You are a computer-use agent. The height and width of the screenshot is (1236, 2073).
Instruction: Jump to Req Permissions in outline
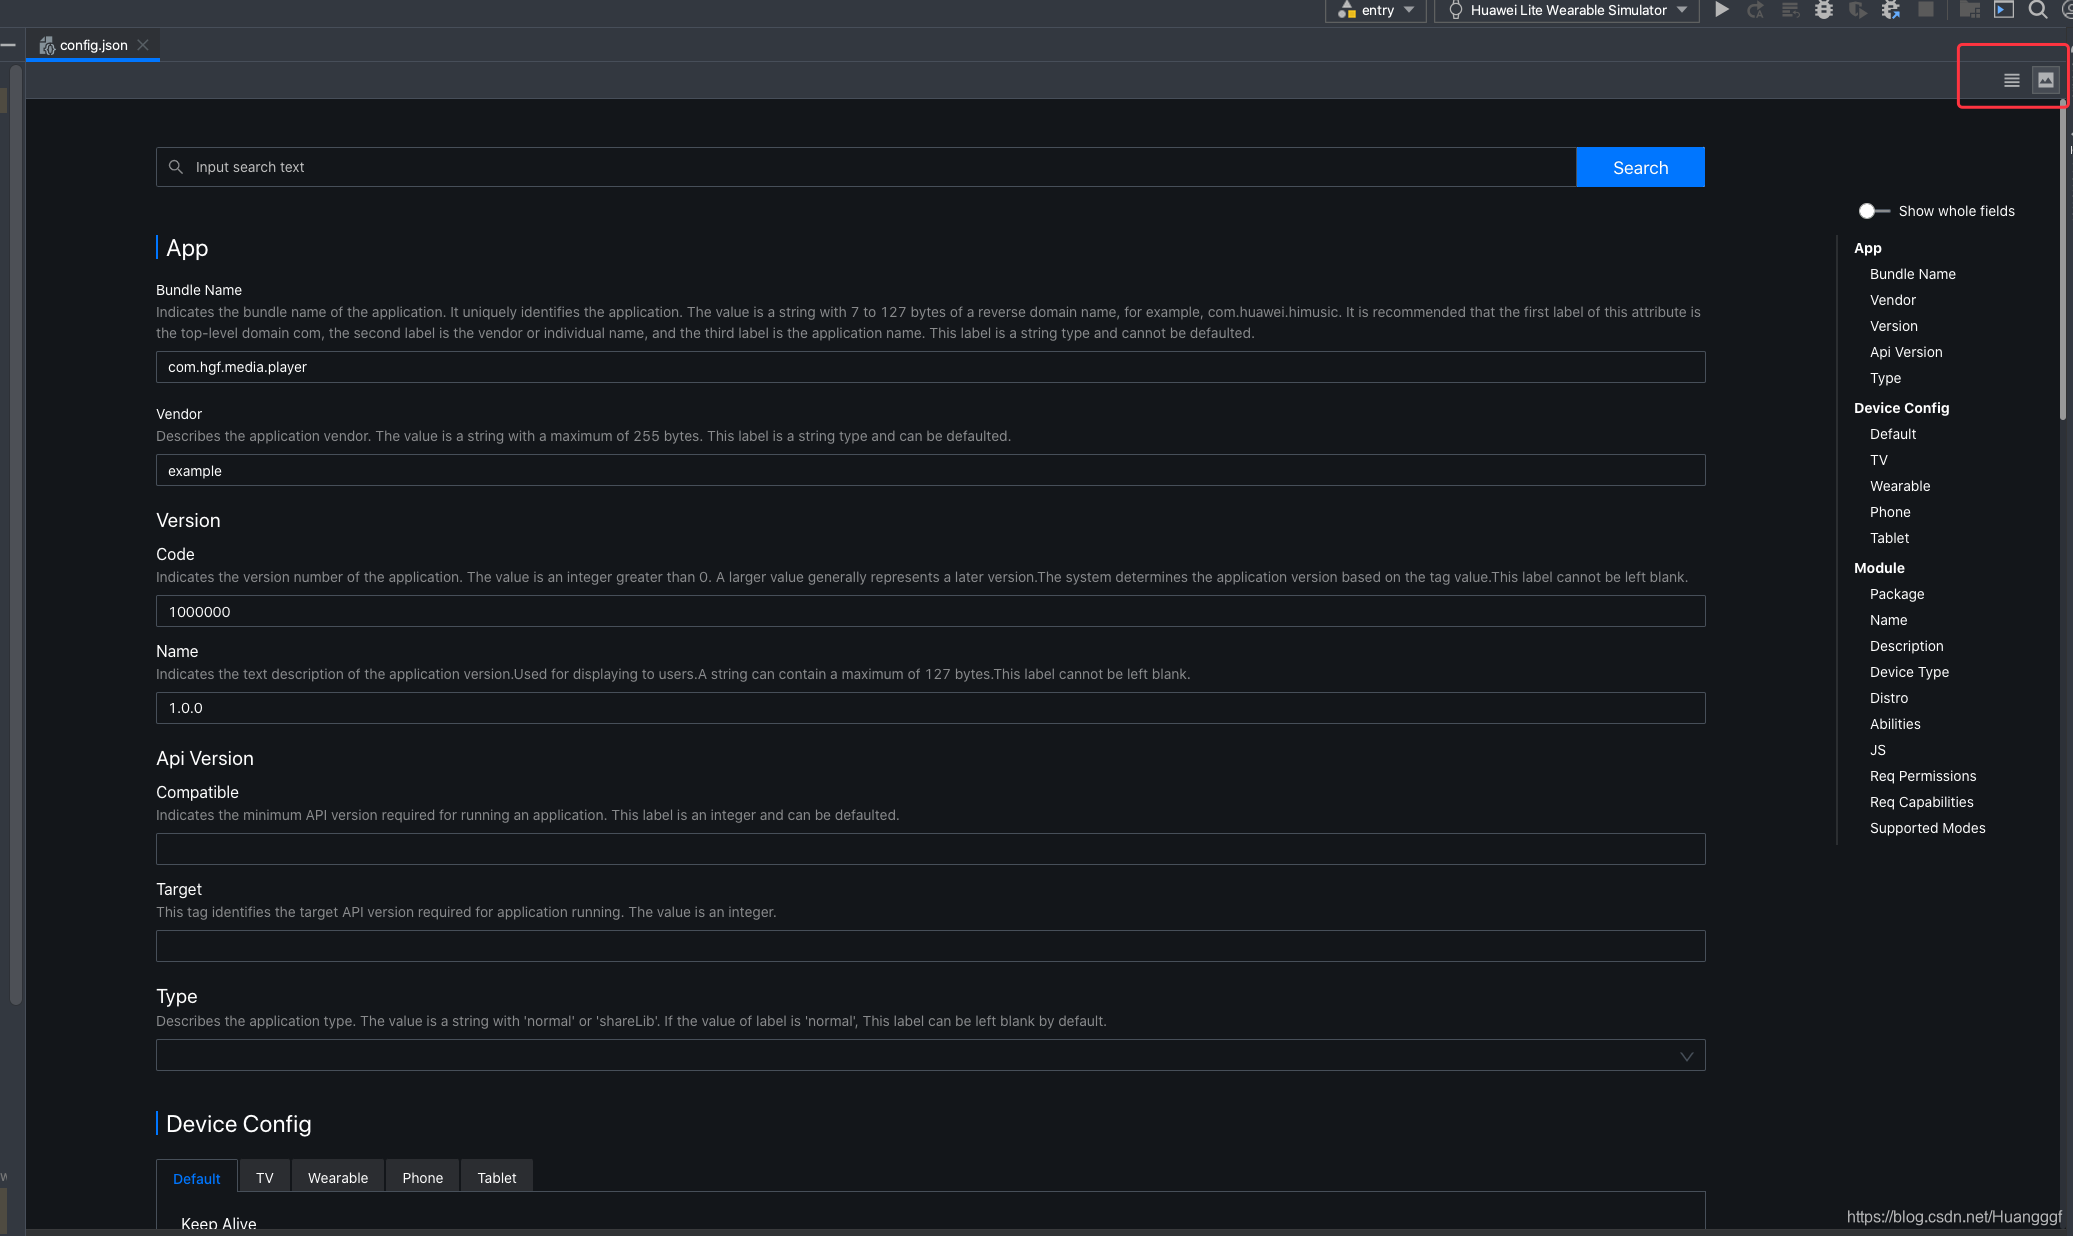point(1922,776)
